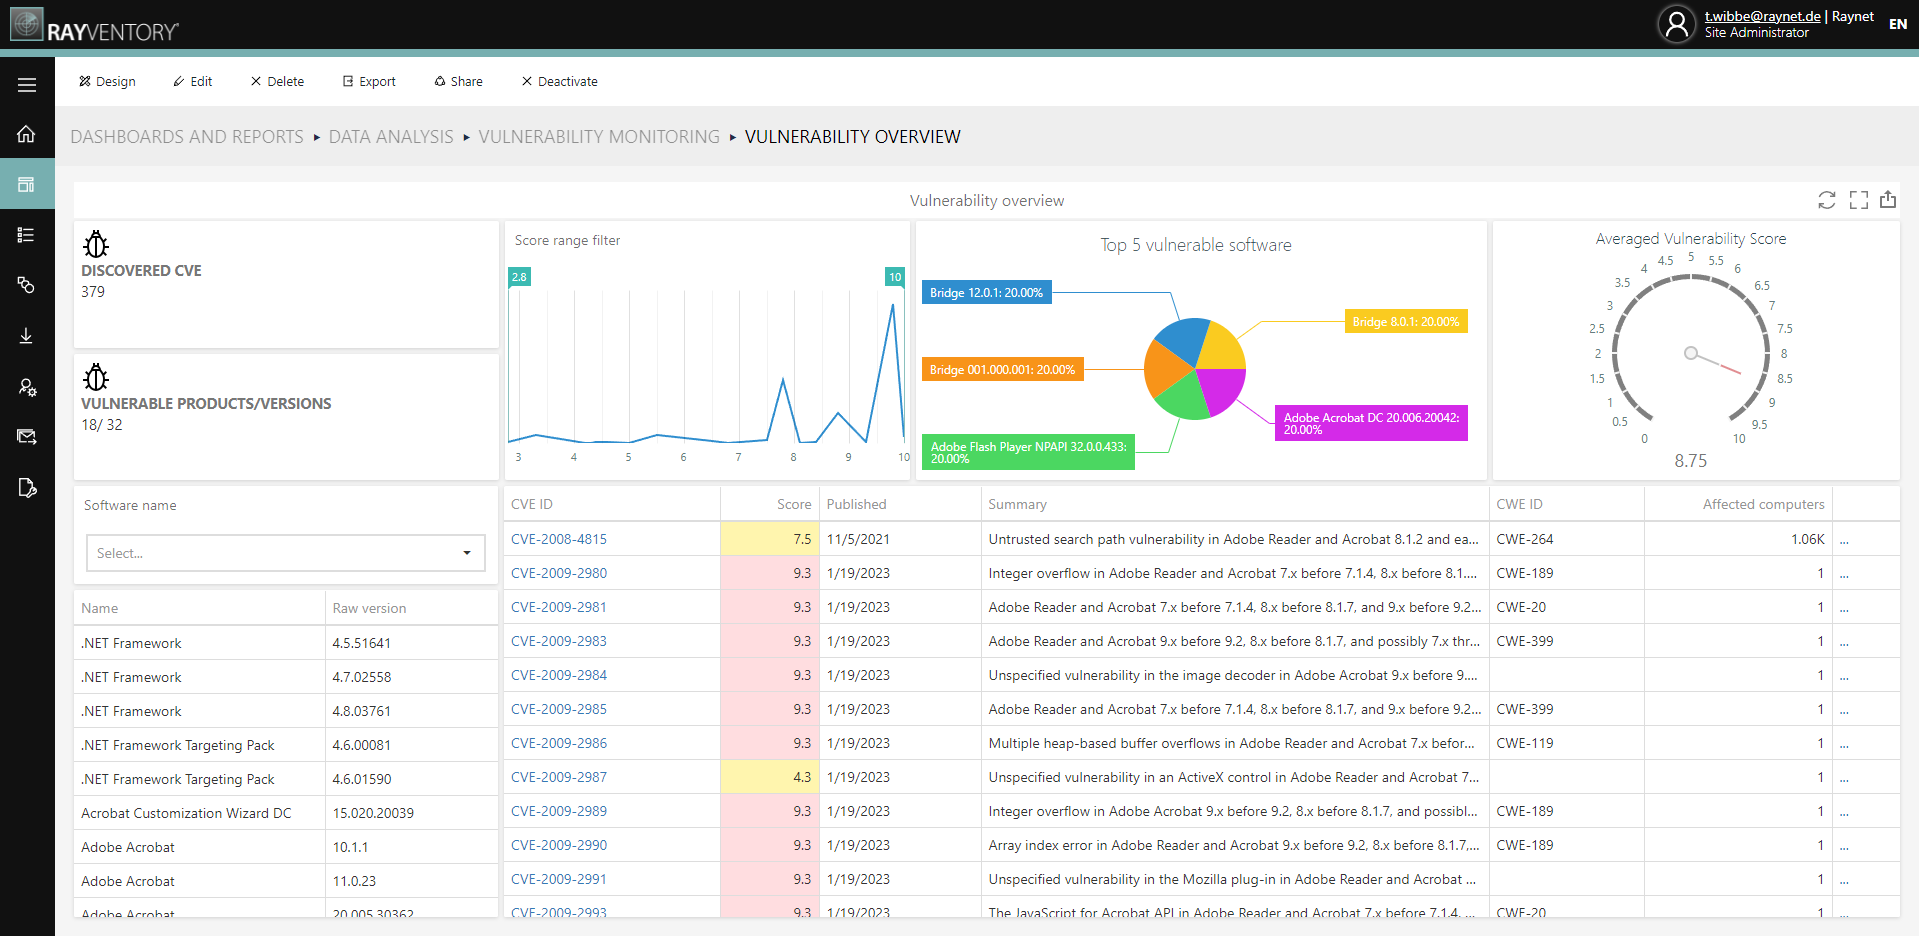This screenshot has width=1919, height=936.
Task: Click the export/upload icon on the dashboard
Action: pos(1889,200)
